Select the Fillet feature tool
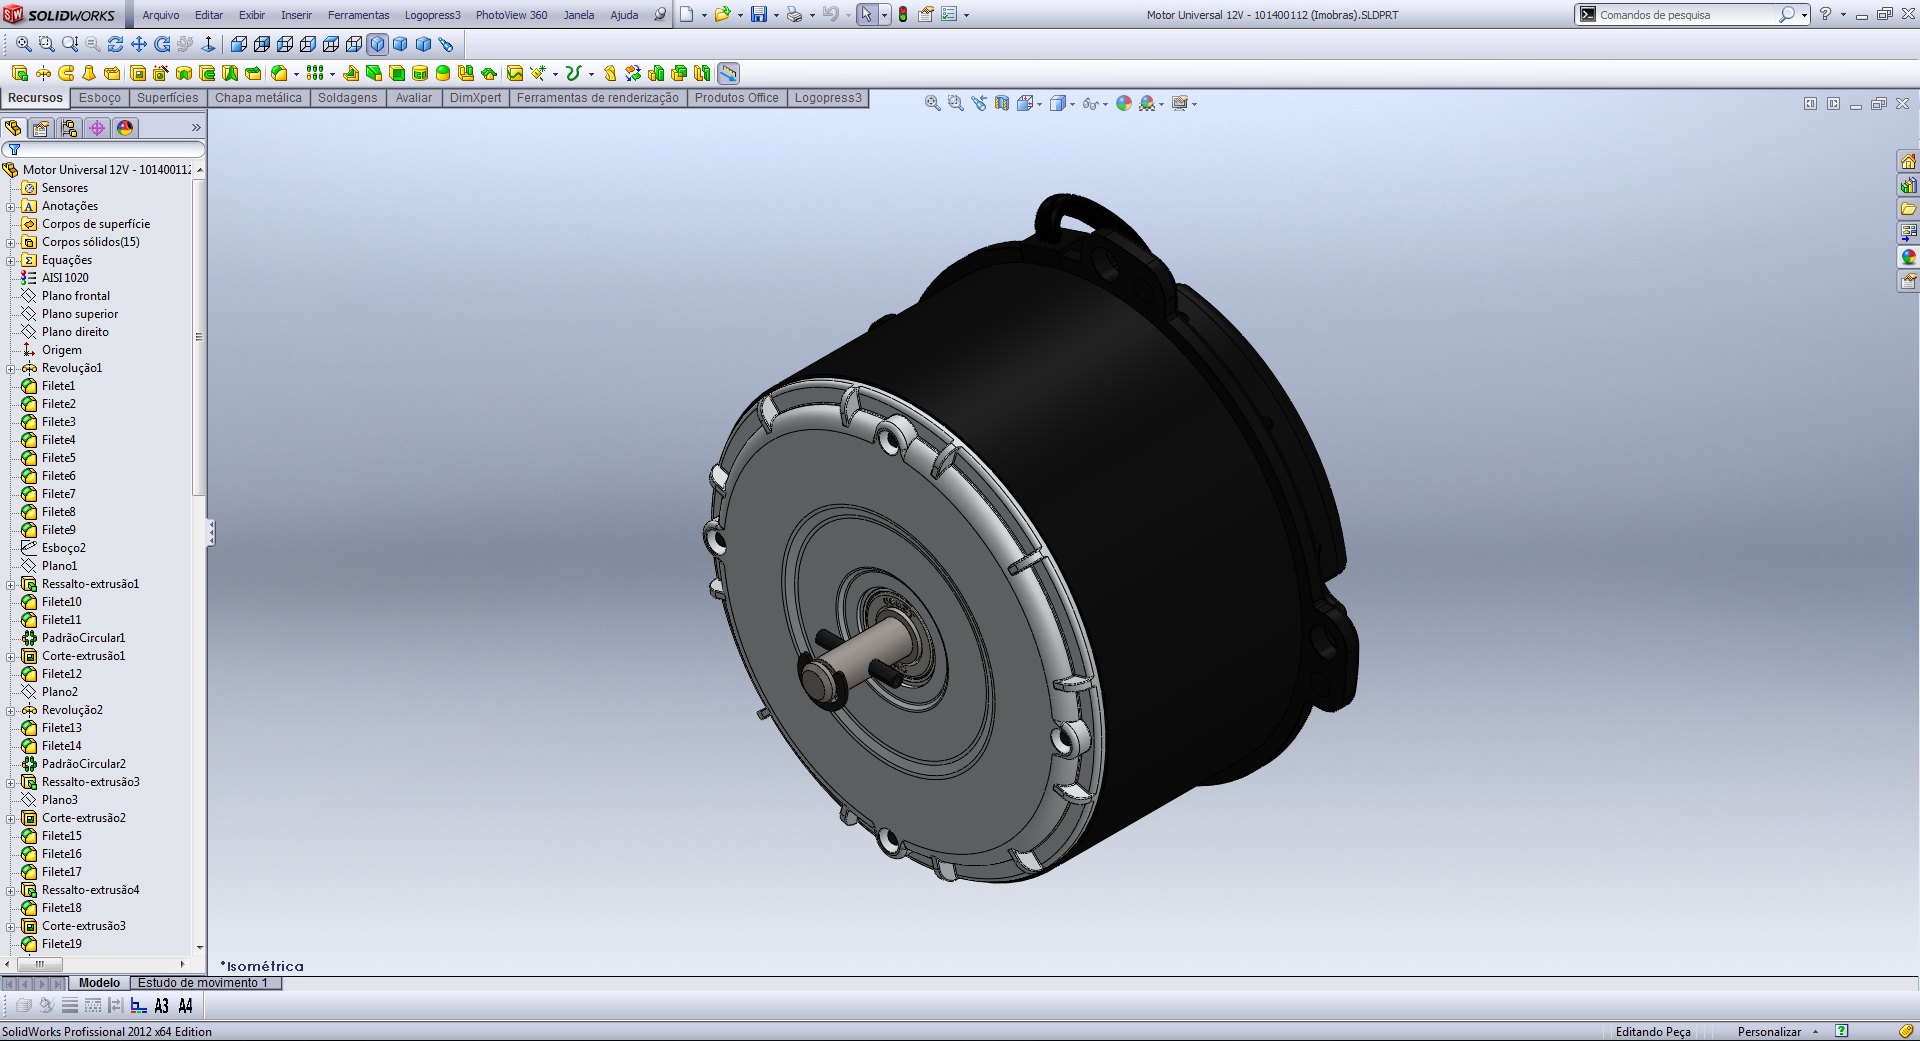 tap(280, 73)
